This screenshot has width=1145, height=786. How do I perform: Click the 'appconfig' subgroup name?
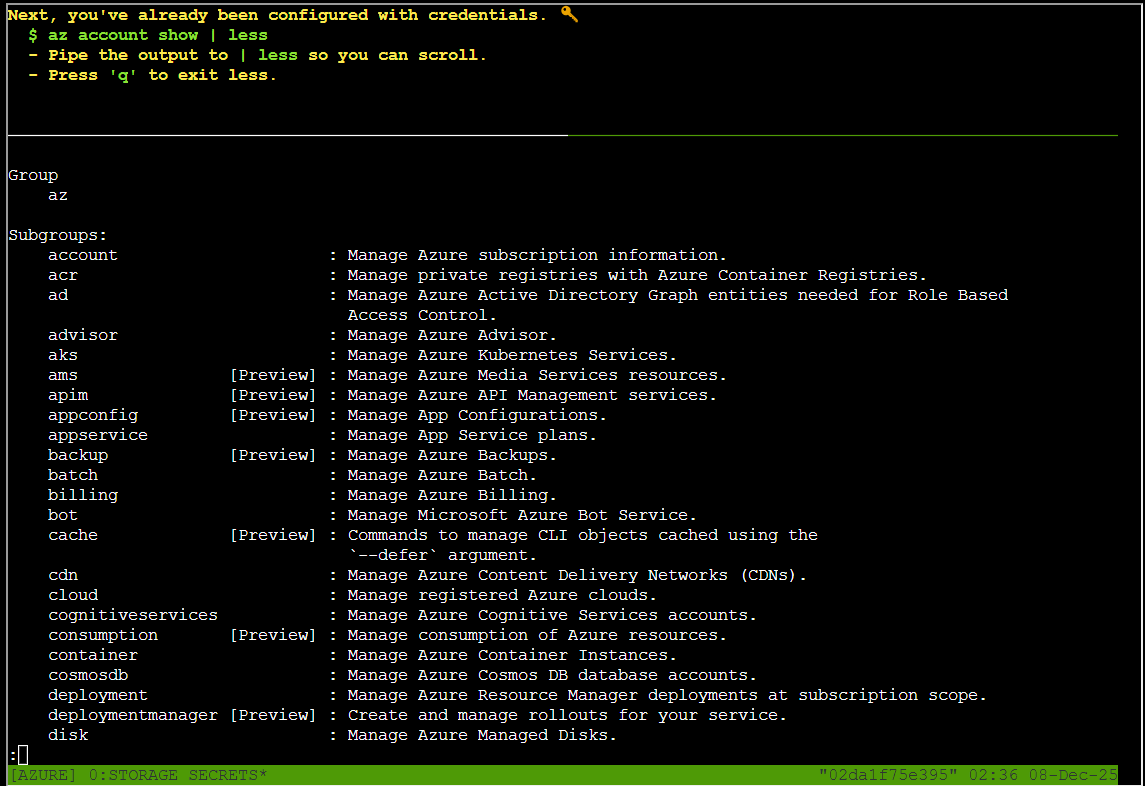tap(93, 415)
